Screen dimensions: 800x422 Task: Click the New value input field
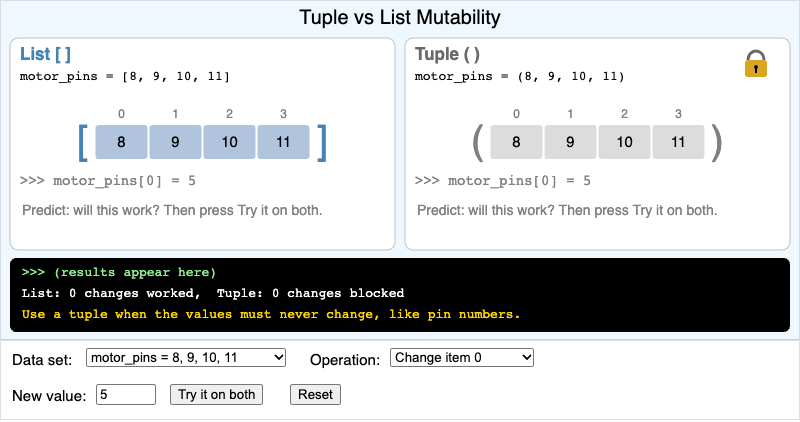[126, 394]
